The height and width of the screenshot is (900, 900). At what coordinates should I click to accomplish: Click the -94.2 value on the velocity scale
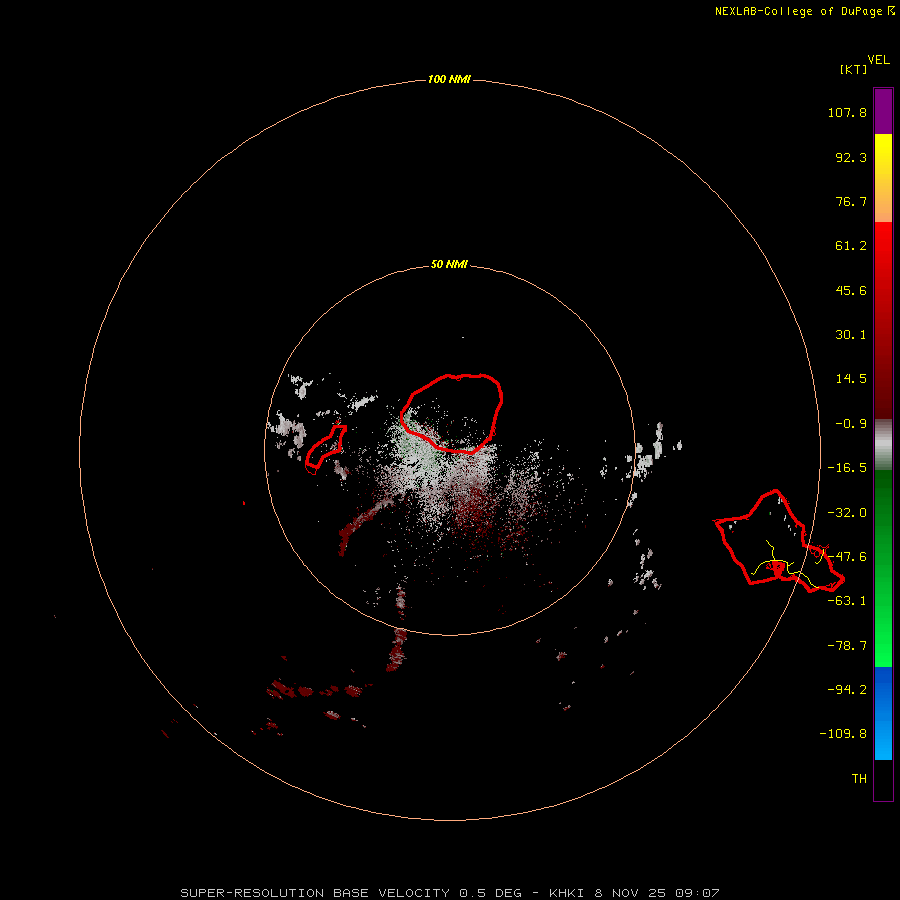click(847, 689)
